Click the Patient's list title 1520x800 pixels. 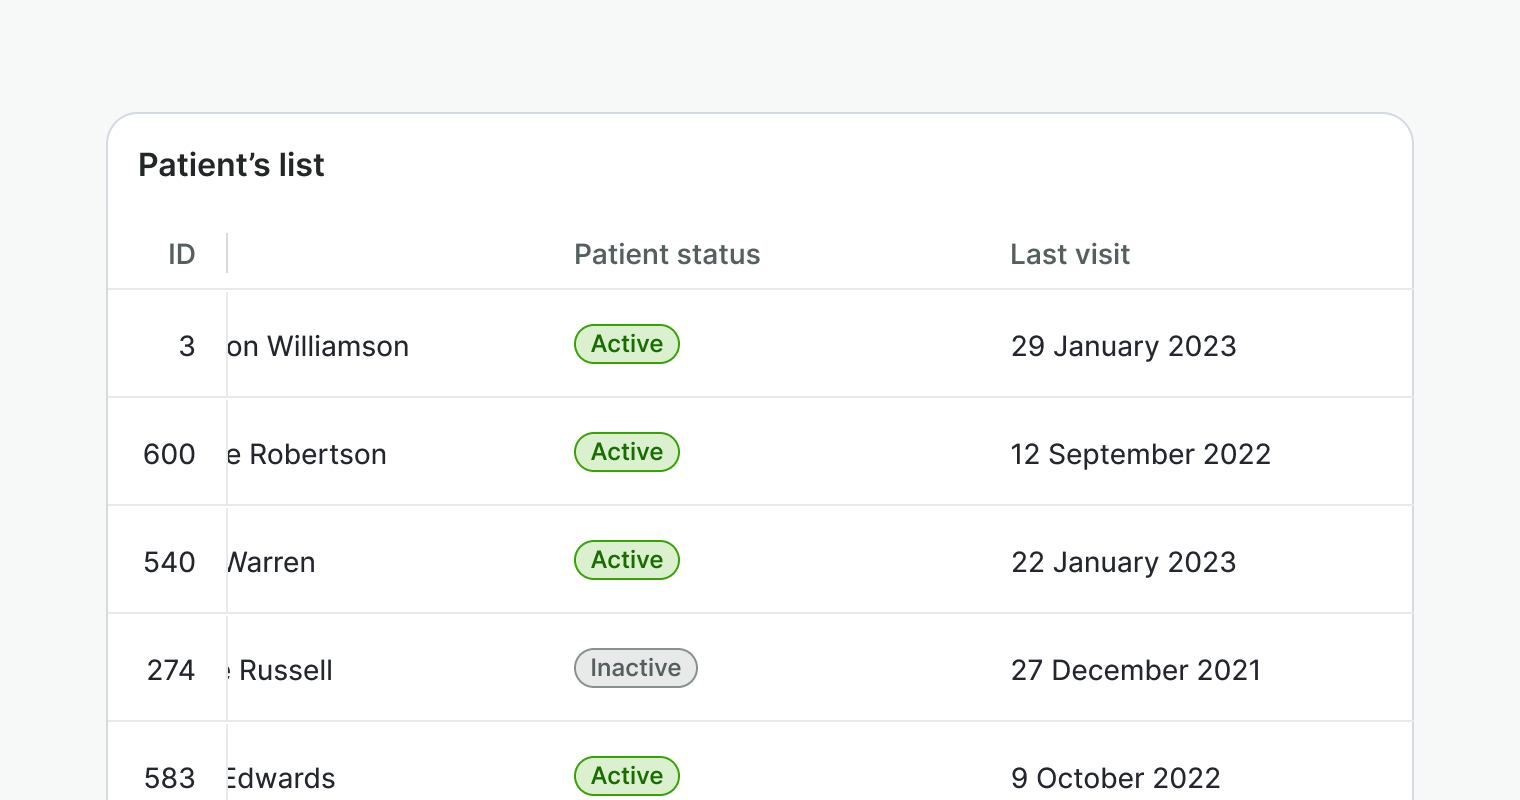231,165
